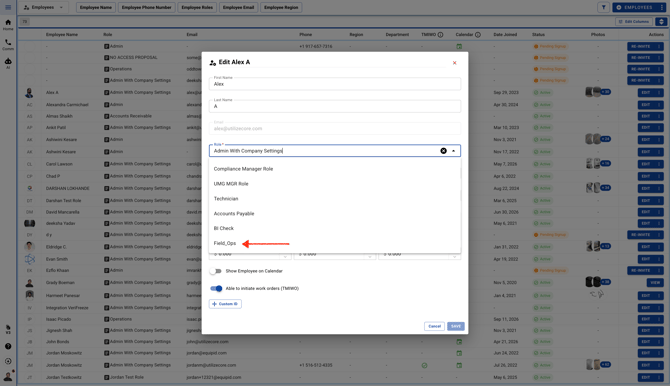The width and height of the screenshot is (670, 386).
Task: Click the Employee Email filter button
Action: [x=238, y=7]
